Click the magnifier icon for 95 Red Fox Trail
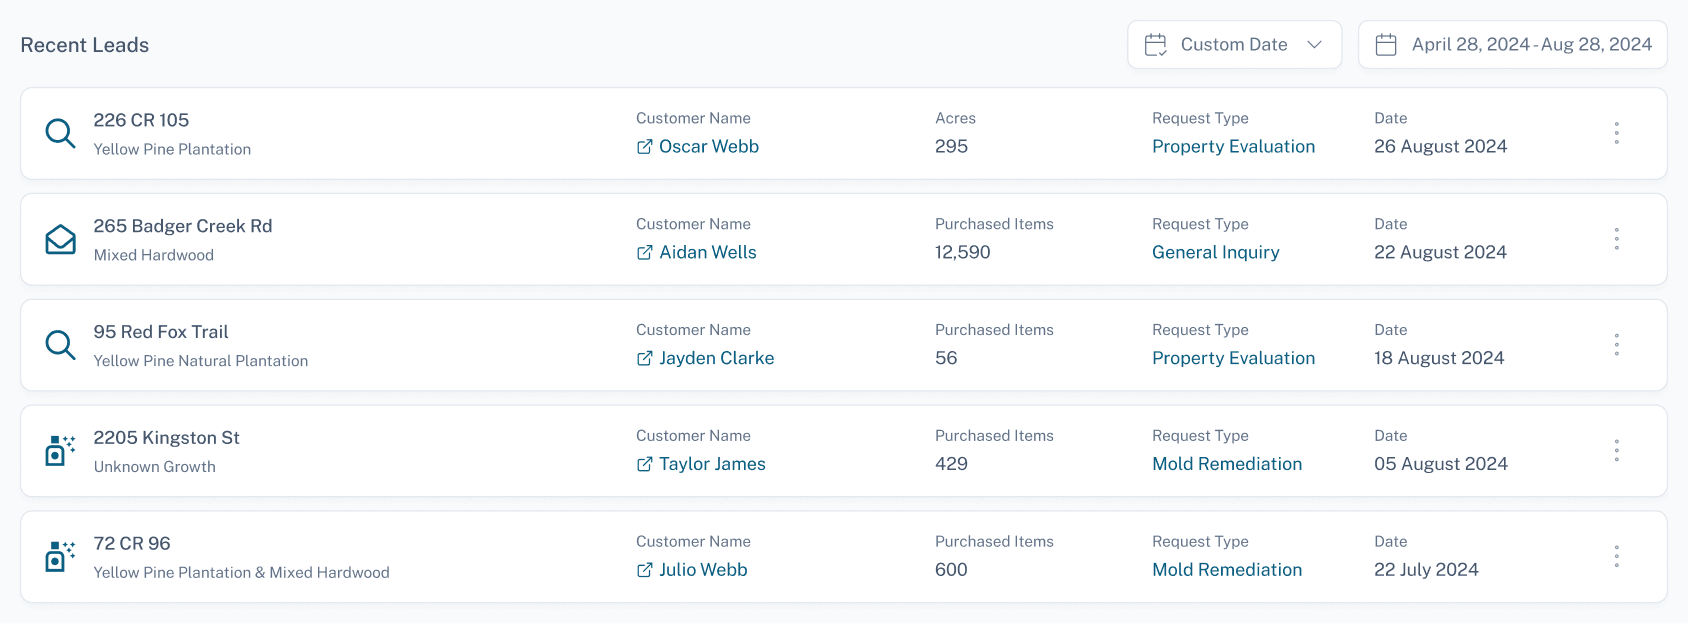 coord(60,345)
